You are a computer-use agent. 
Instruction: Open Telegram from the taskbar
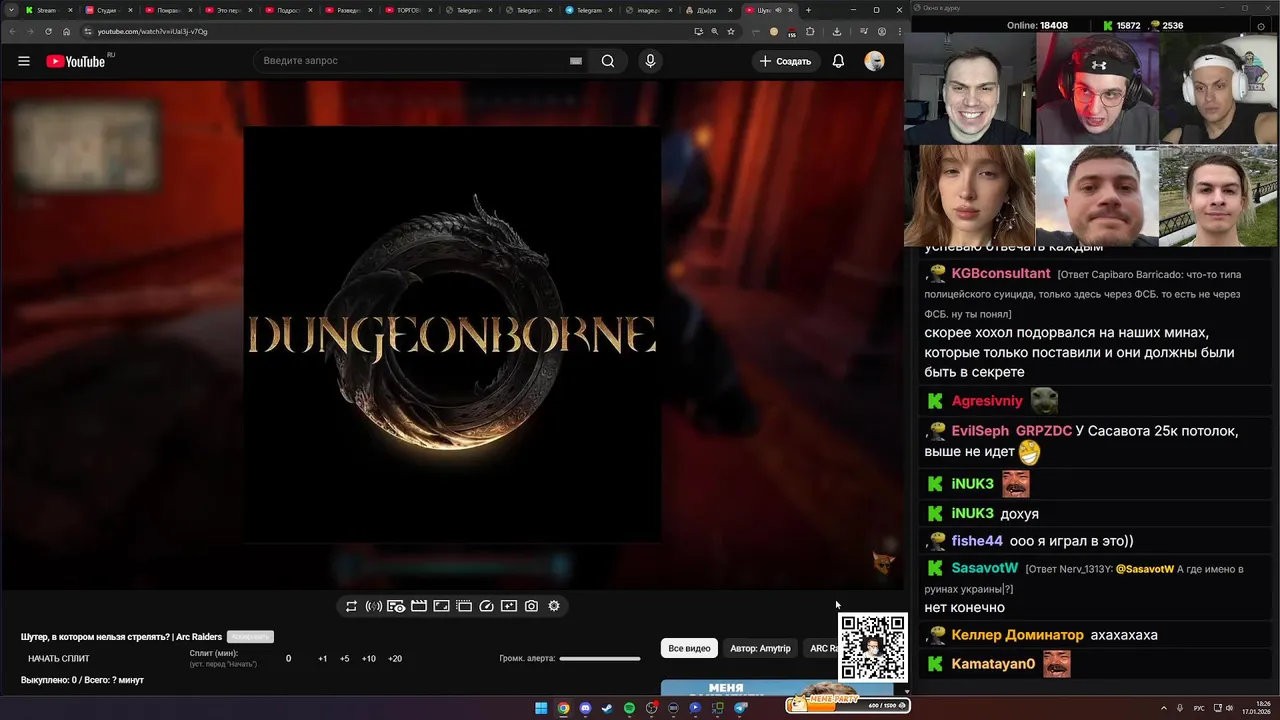pyautogui.click(x=741, y=708)
